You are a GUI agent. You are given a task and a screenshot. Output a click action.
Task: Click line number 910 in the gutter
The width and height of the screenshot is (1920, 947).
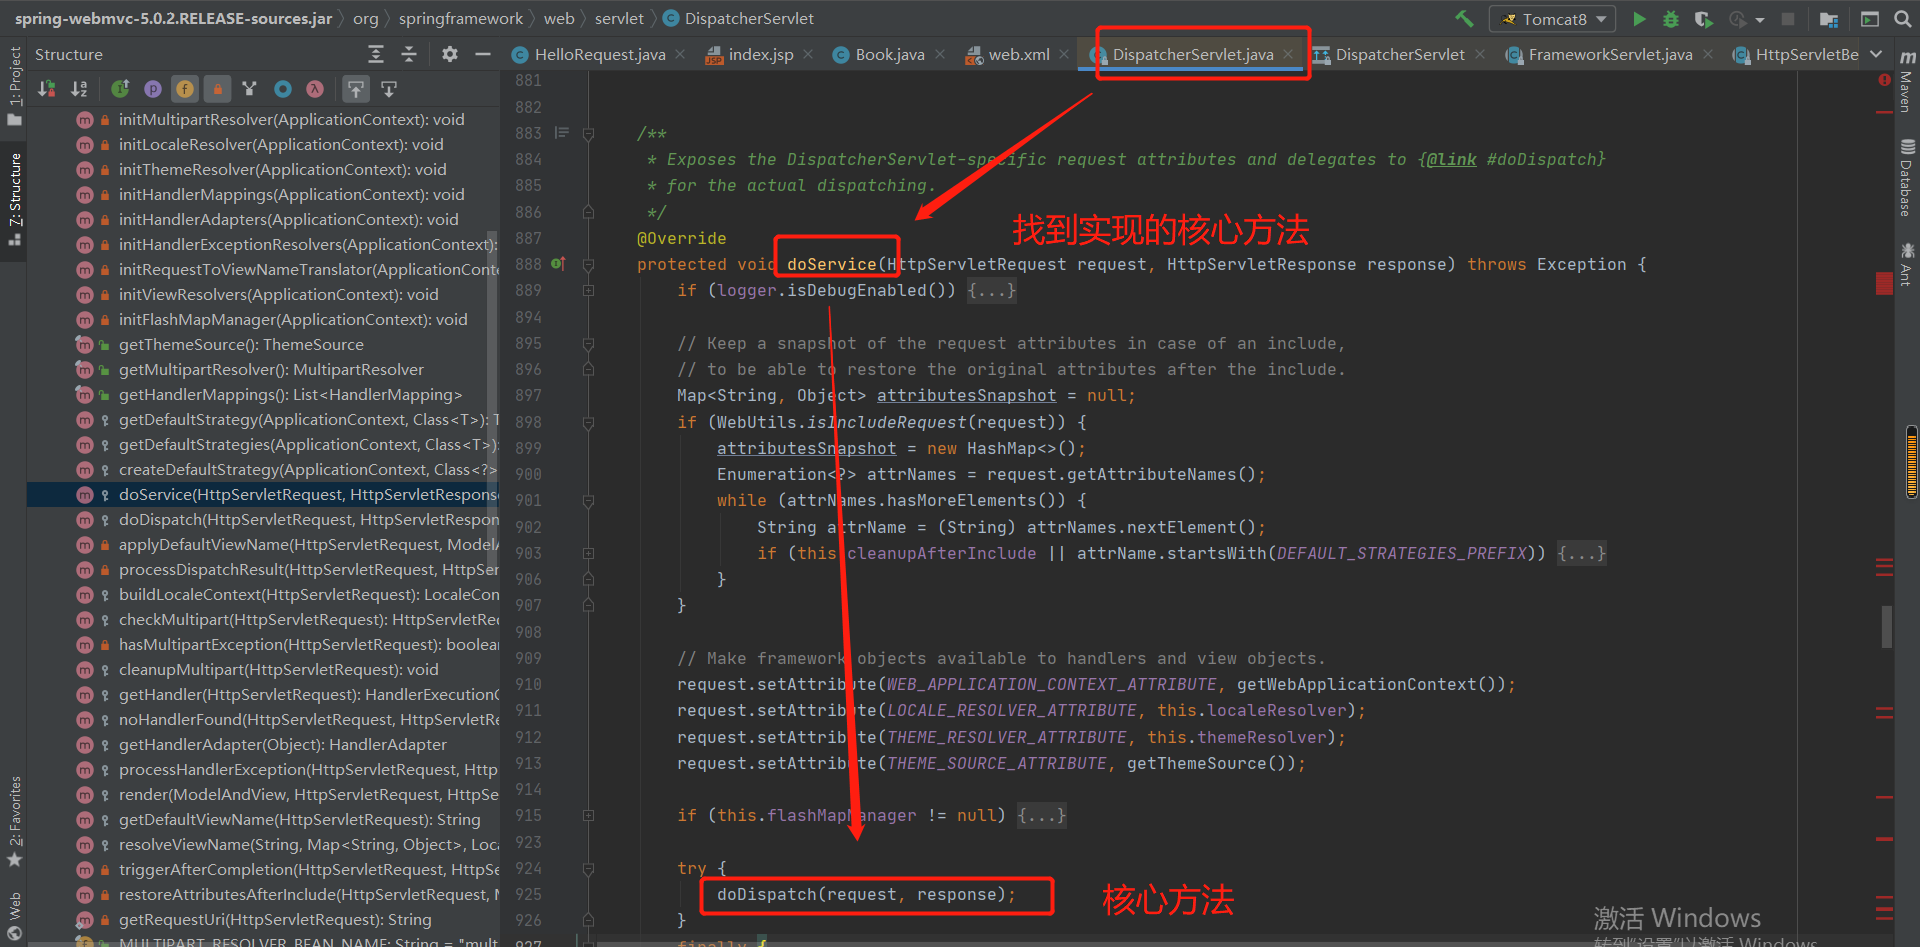click(528, 684)
